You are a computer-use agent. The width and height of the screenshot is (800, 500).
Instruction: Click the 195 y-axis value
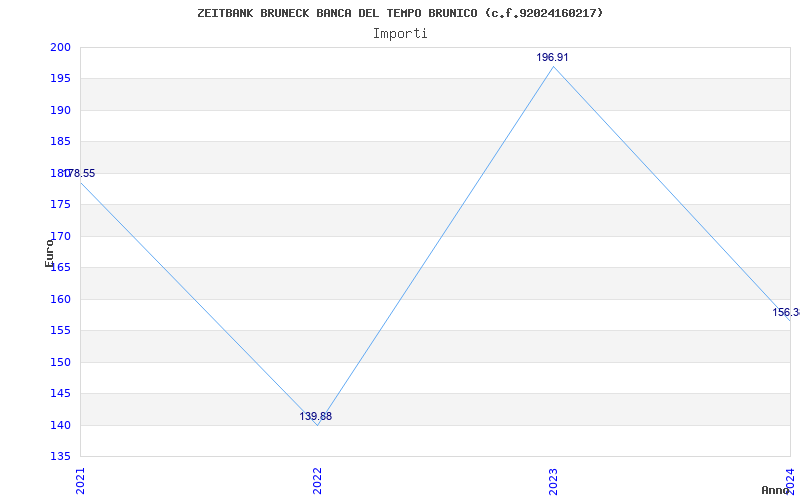pos(60,79)
